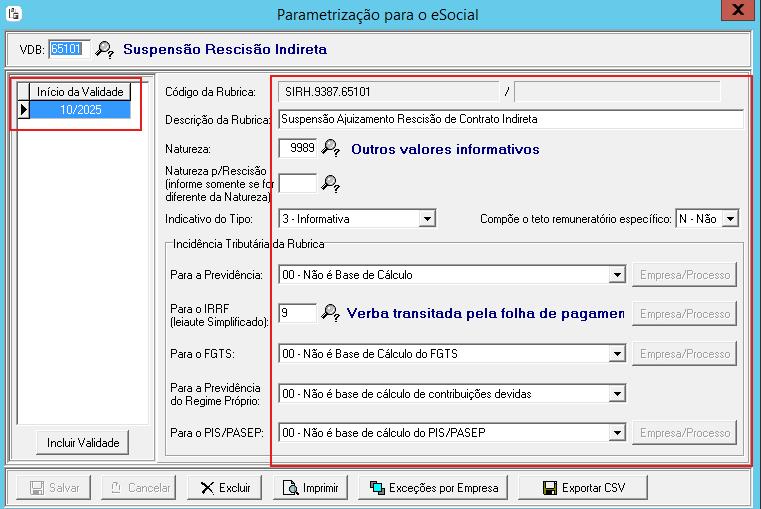
Task: Click the Exportar CSV button
Action: pyautogui.click(x=583, y=488)
